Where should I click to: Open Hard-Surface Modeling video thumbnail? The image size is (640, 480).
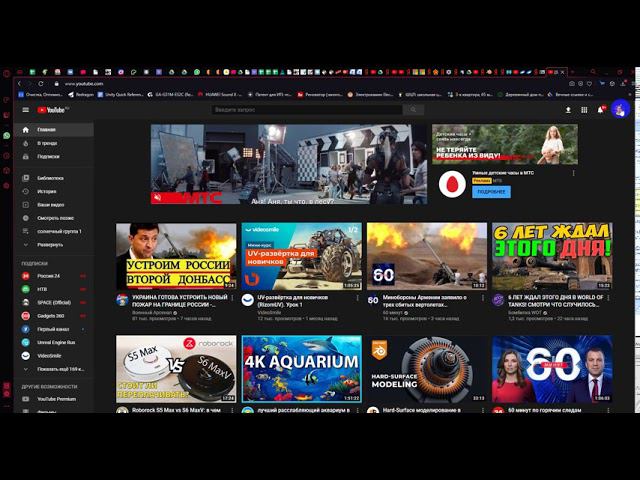(427, 369)
